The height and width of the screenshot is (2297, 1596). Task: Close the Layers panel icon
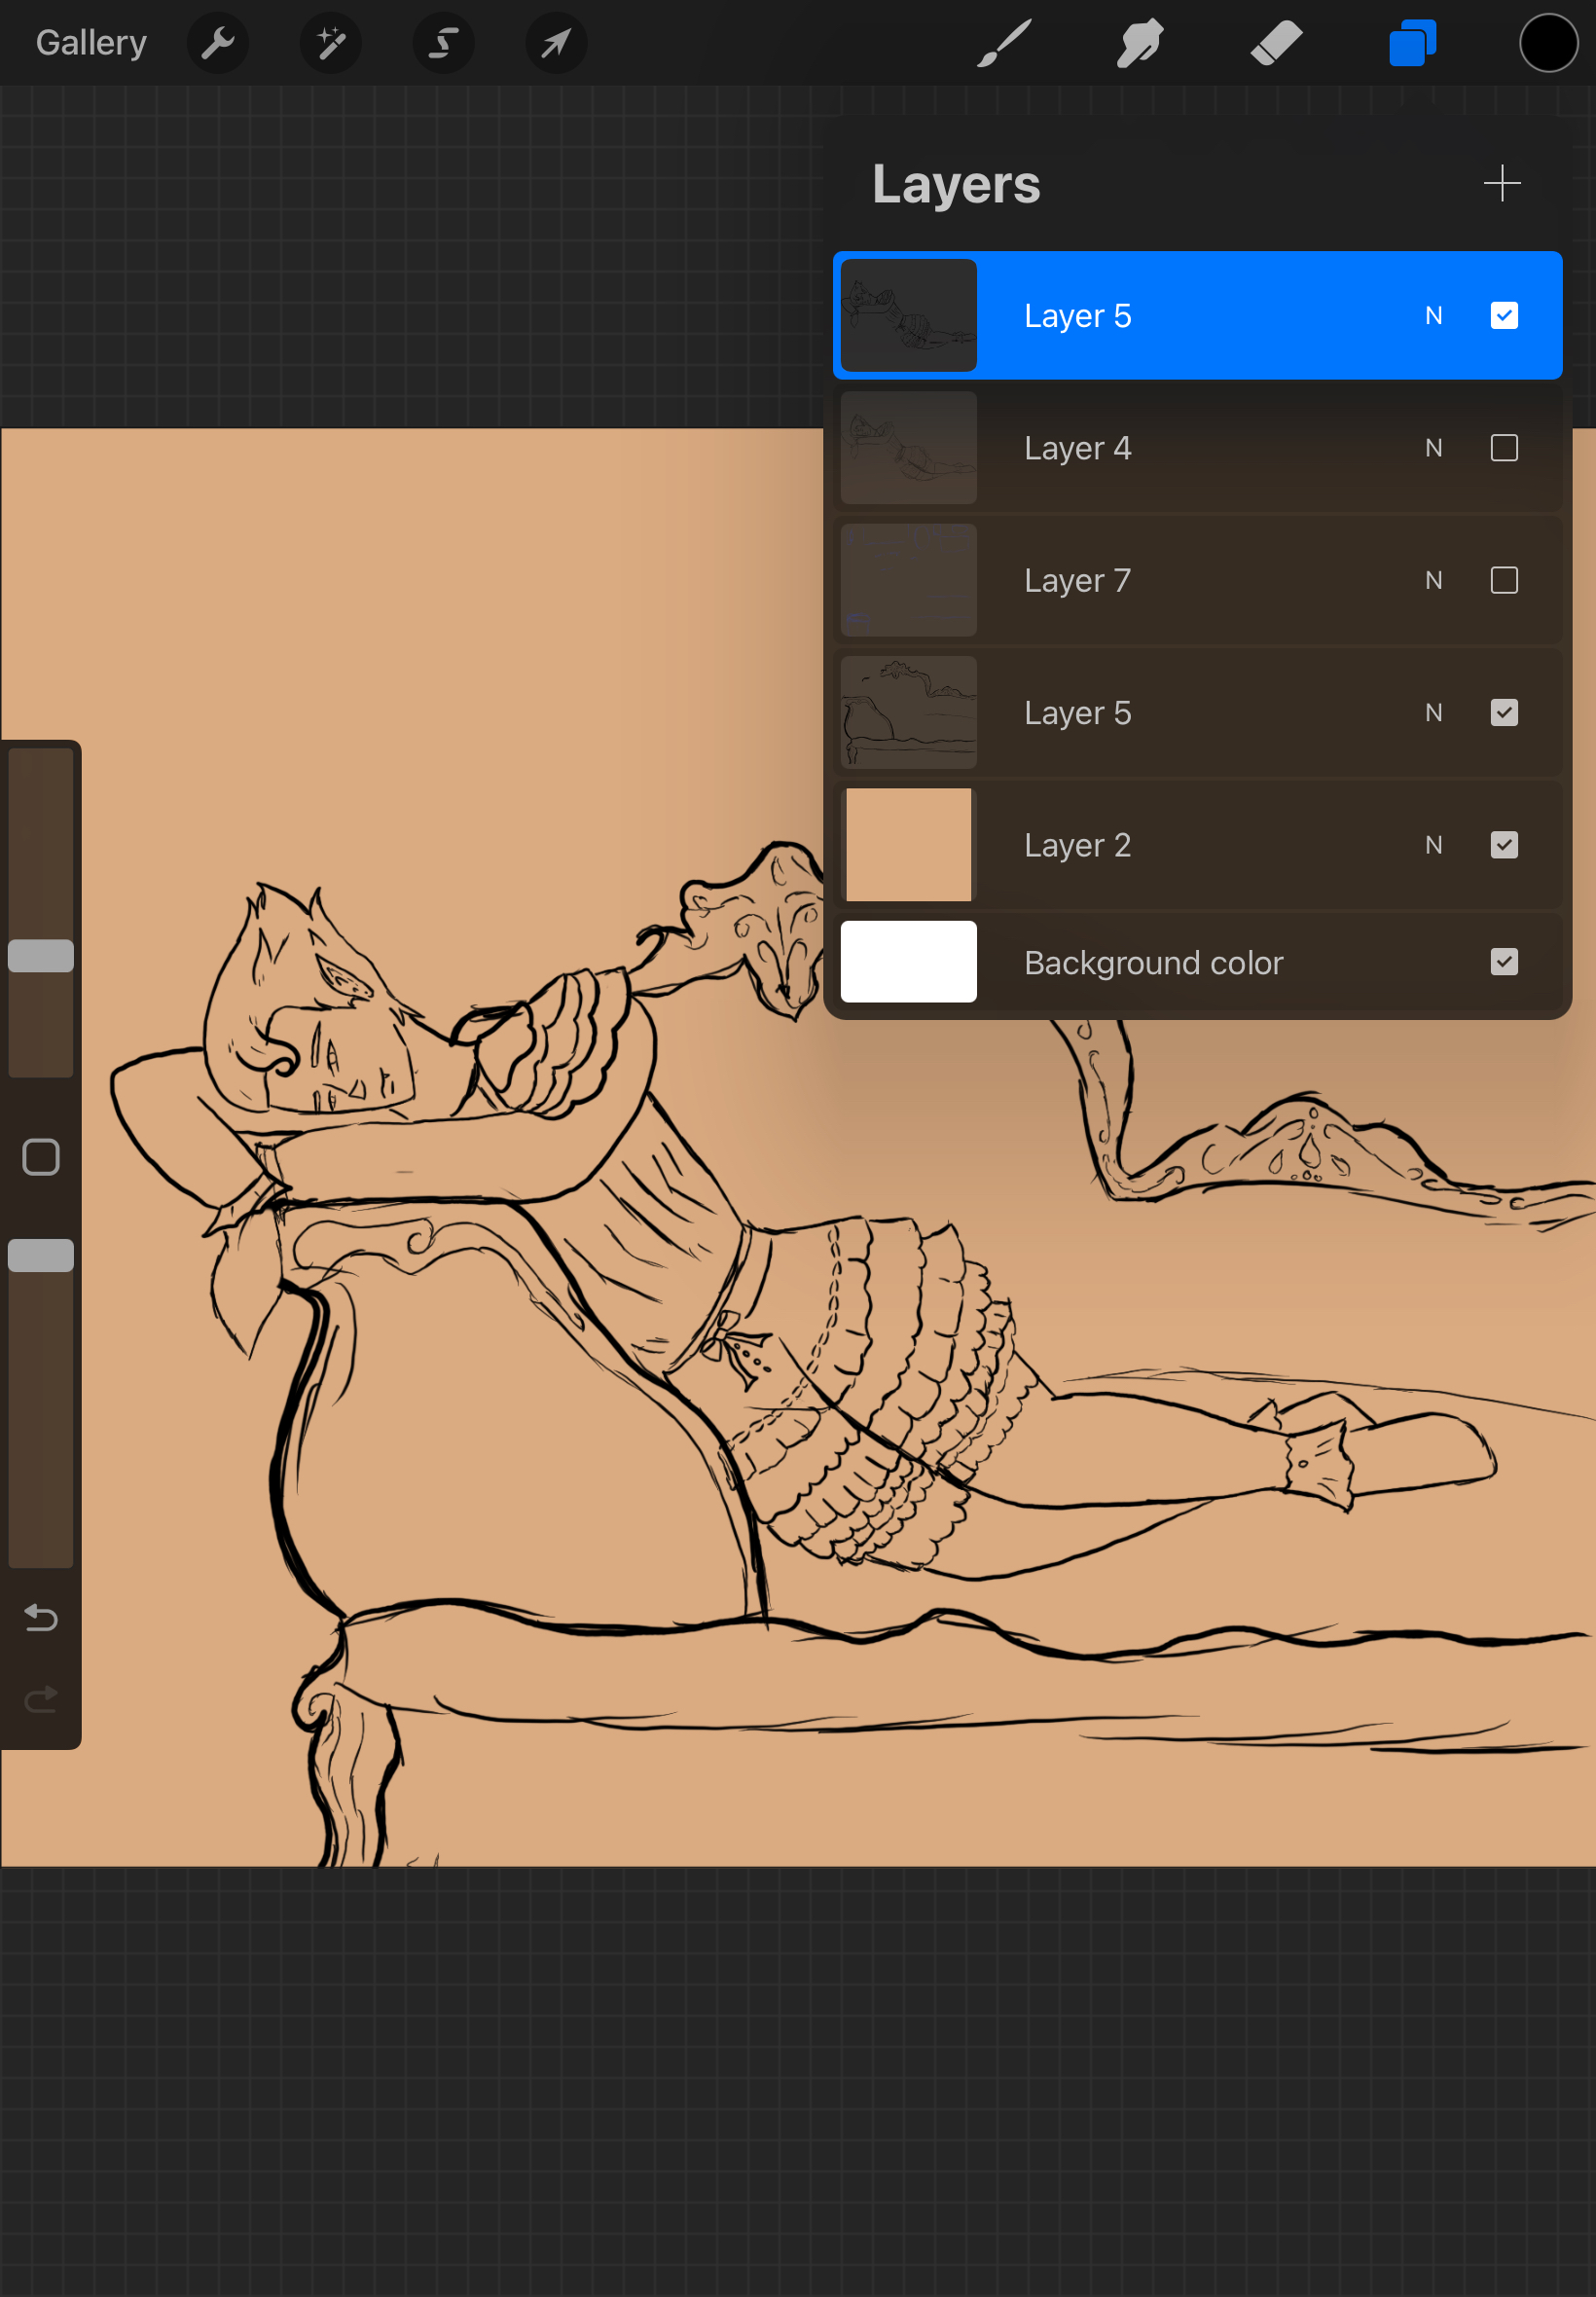pyautogui.click(x=1412, y=43)
